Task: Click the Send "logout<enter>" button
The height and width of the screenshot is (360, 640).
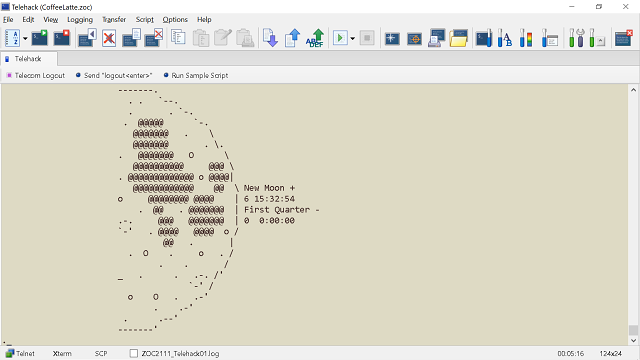Action: 114,76
